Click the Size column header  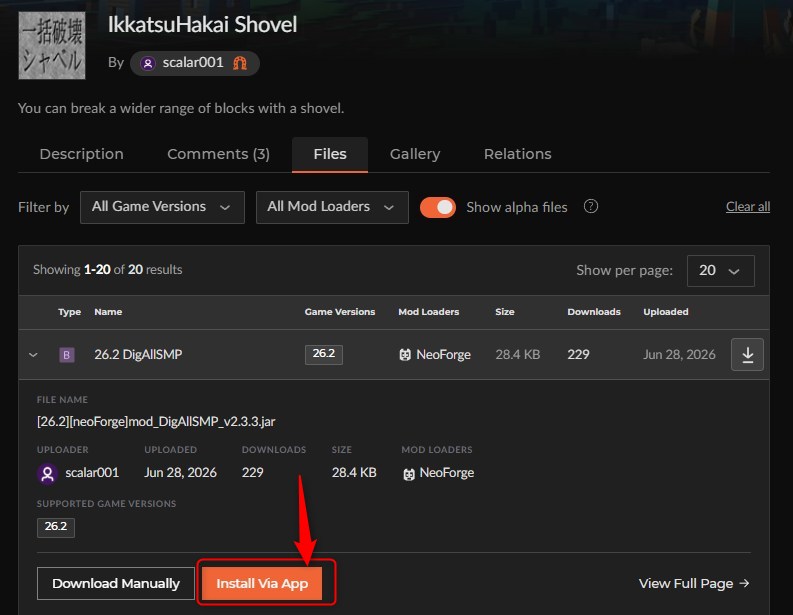click(505, 312)
